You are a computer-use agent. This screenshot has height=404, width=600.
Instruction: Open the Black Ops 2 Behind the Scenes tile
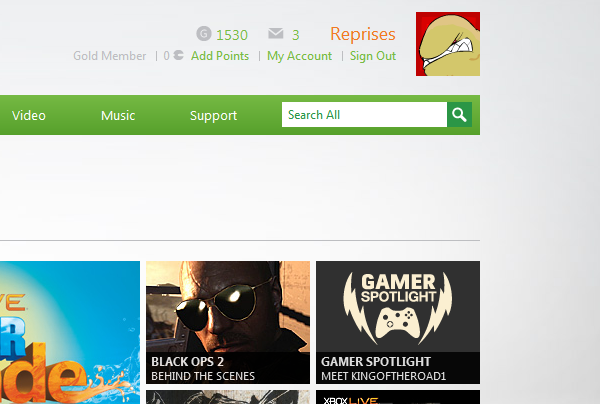click(228, 322)
